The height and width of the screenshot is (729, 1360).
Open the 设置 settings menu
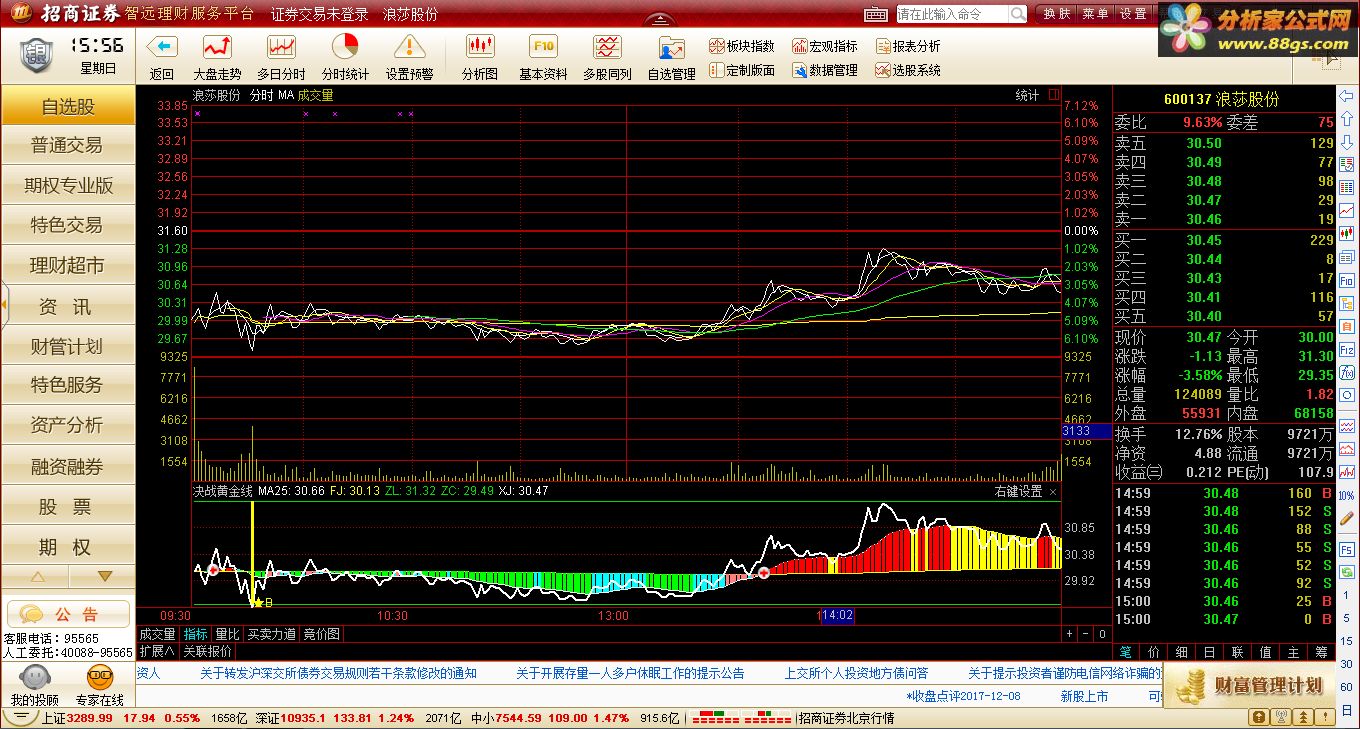(1133, 14)
